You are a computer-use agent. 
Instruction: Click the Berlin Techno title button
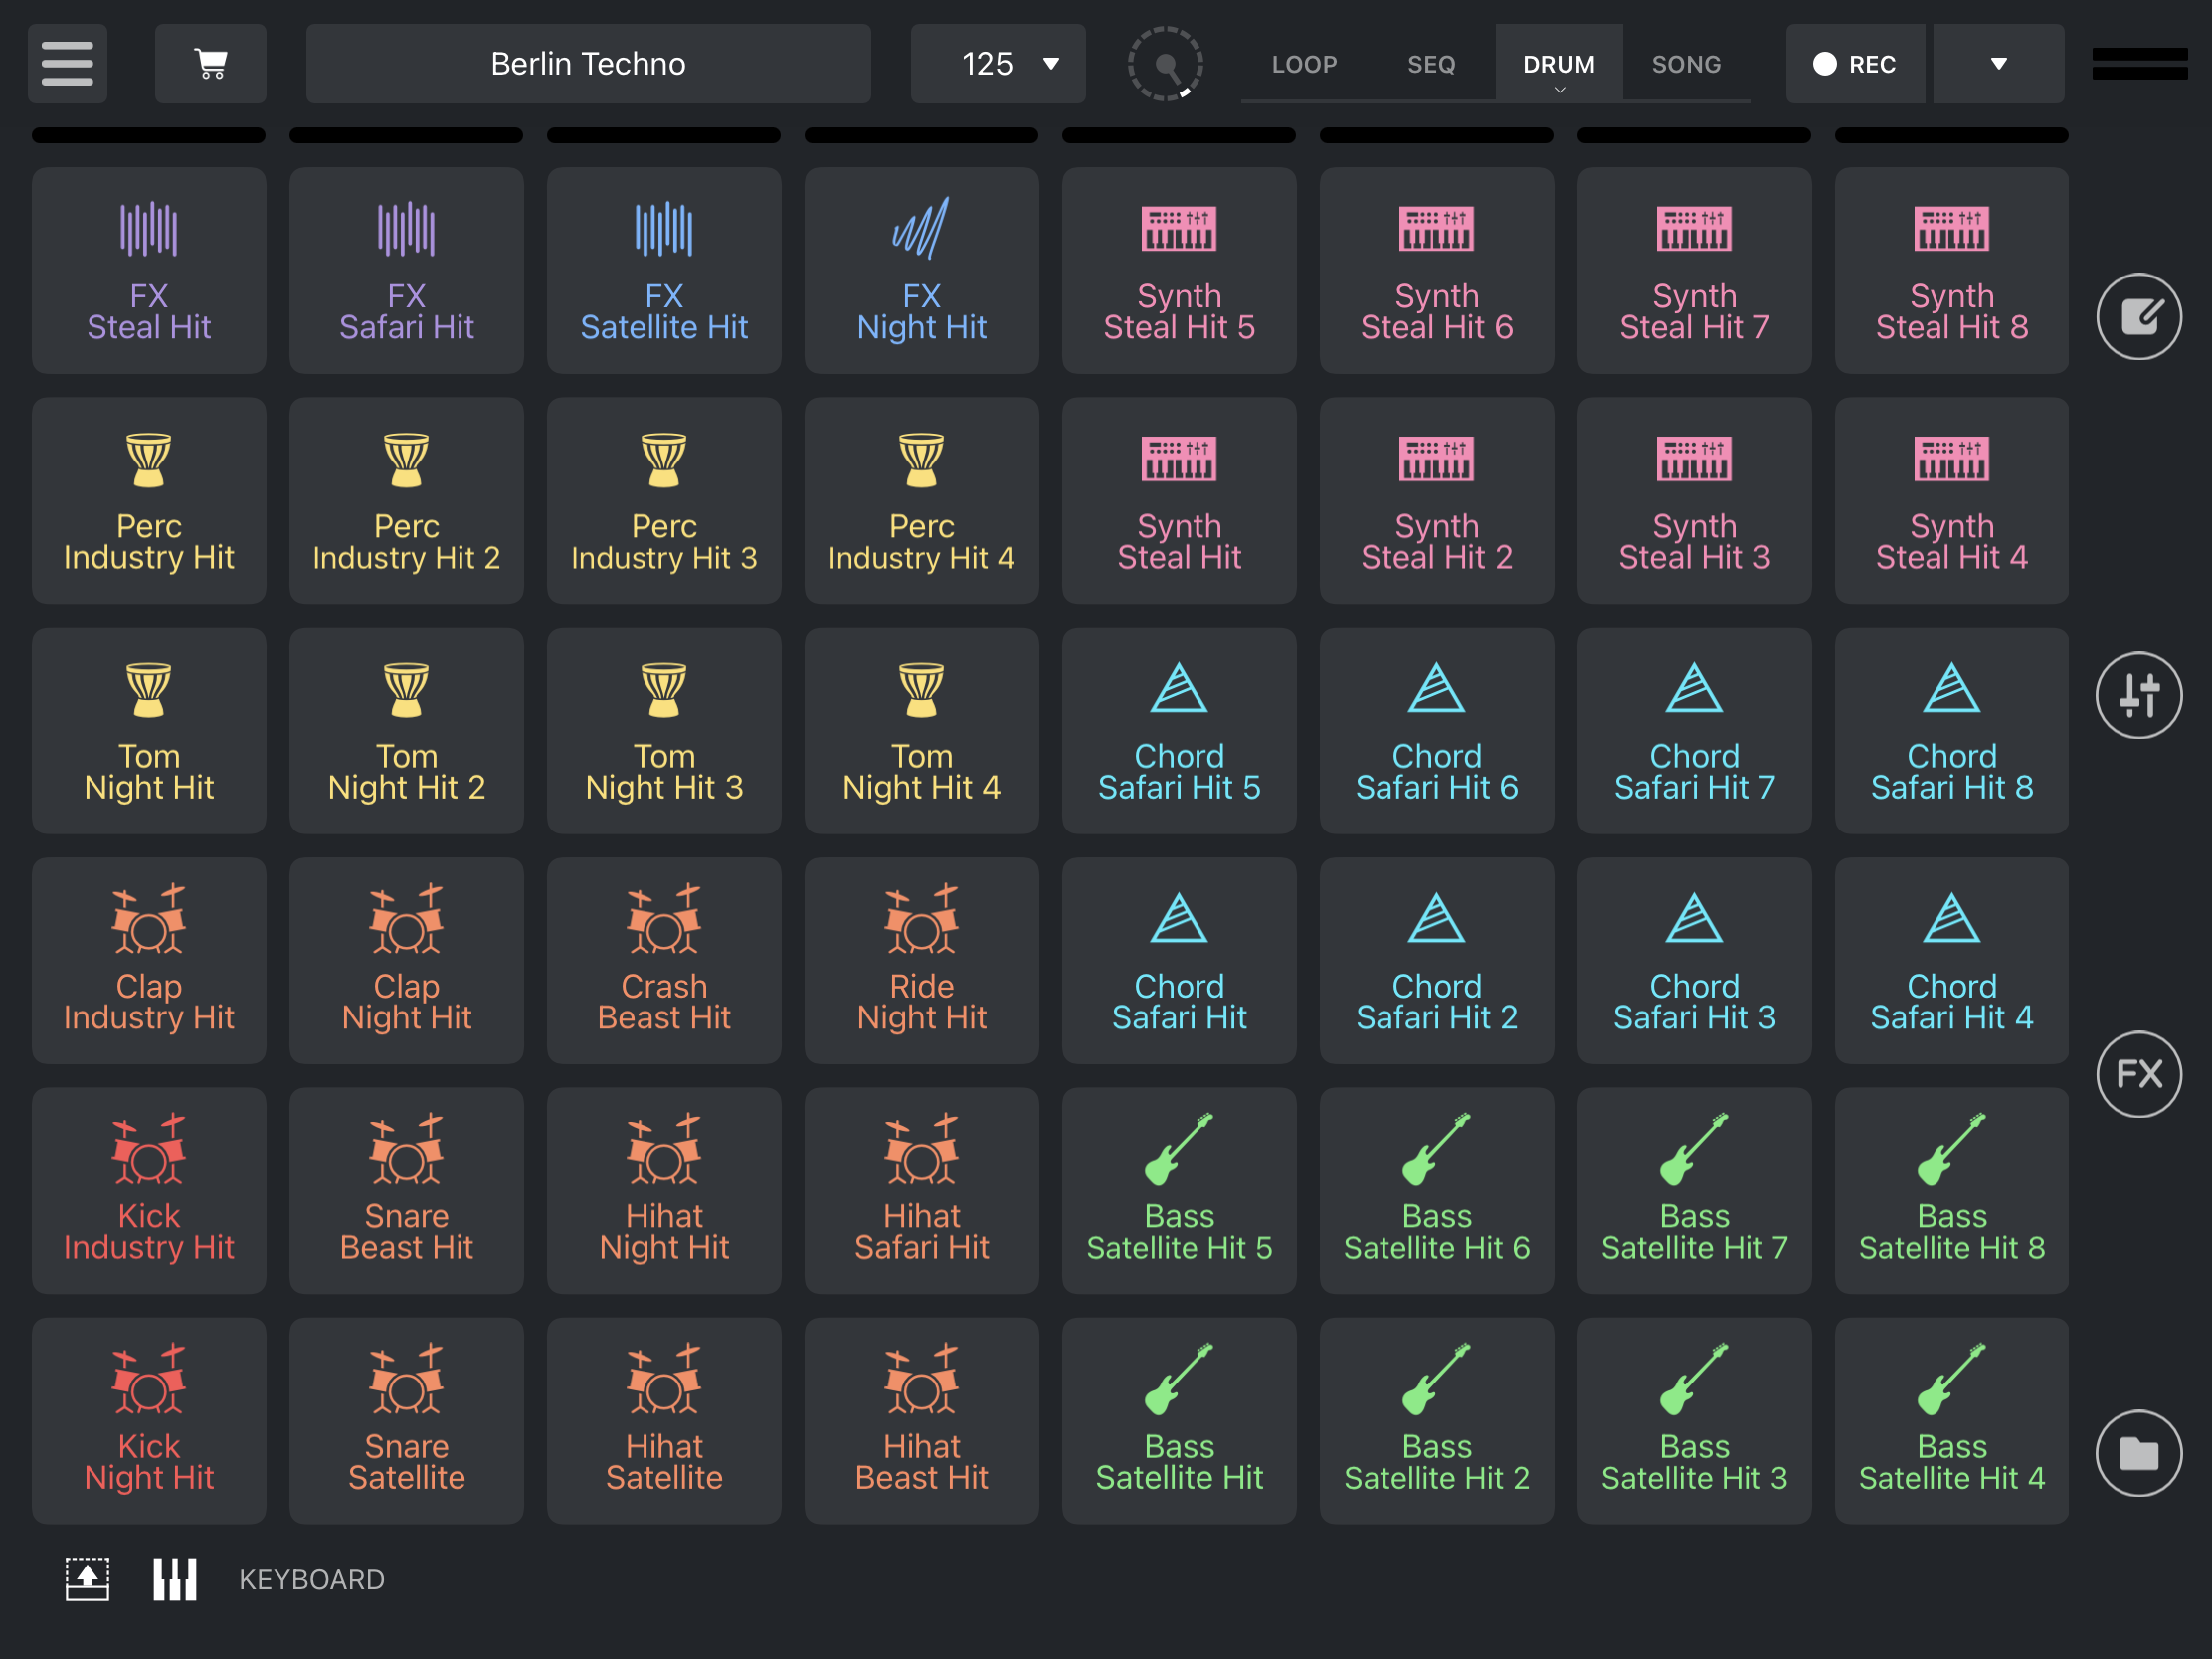tap(588, 64)
